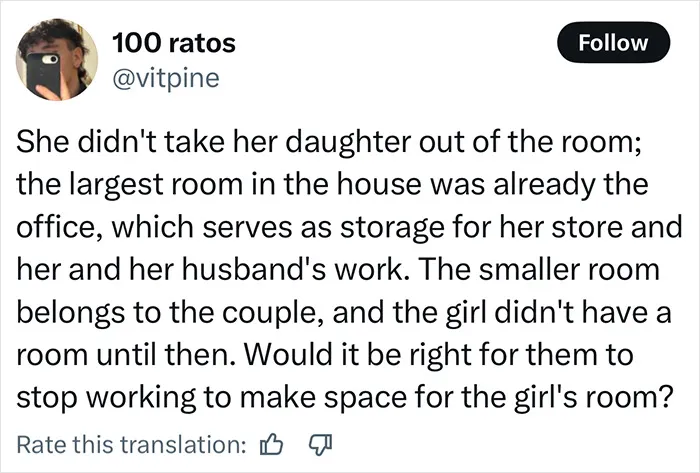
Task: Click the word "storage" in the tweet
Action: tap(392, 228)
